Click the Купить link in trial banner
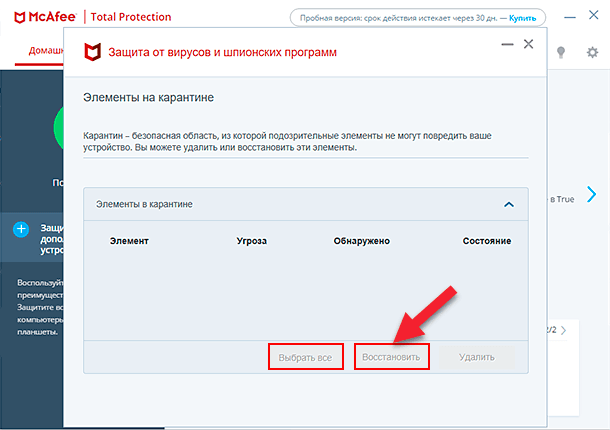This screenshot has height=430, width=610. 522,18
